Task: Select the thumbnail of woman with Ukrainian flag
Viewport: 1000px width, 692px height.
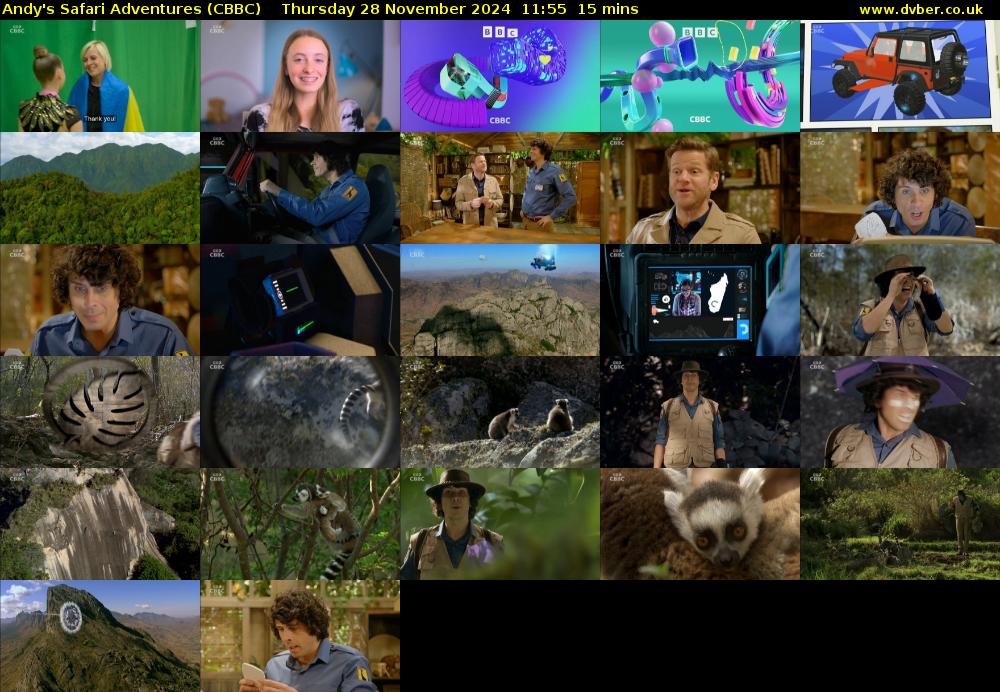Action: coord(99,76)
